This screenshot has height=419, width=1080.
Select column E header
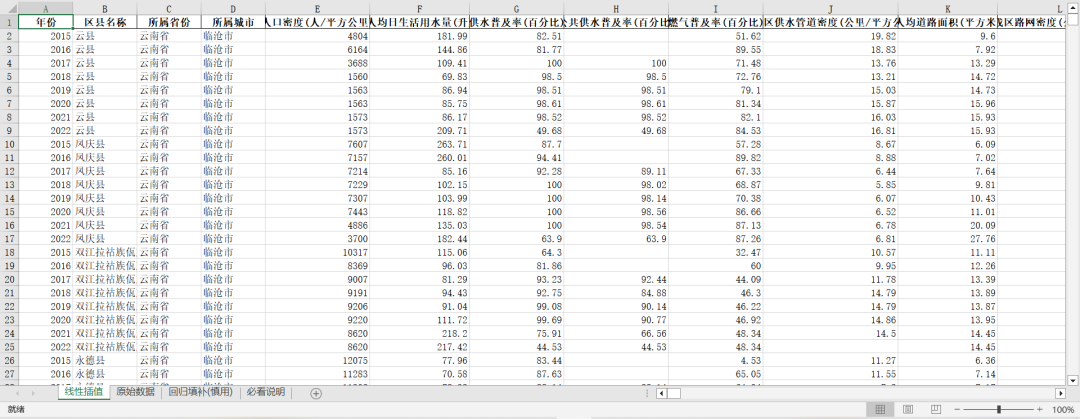(x=318, y=8)
